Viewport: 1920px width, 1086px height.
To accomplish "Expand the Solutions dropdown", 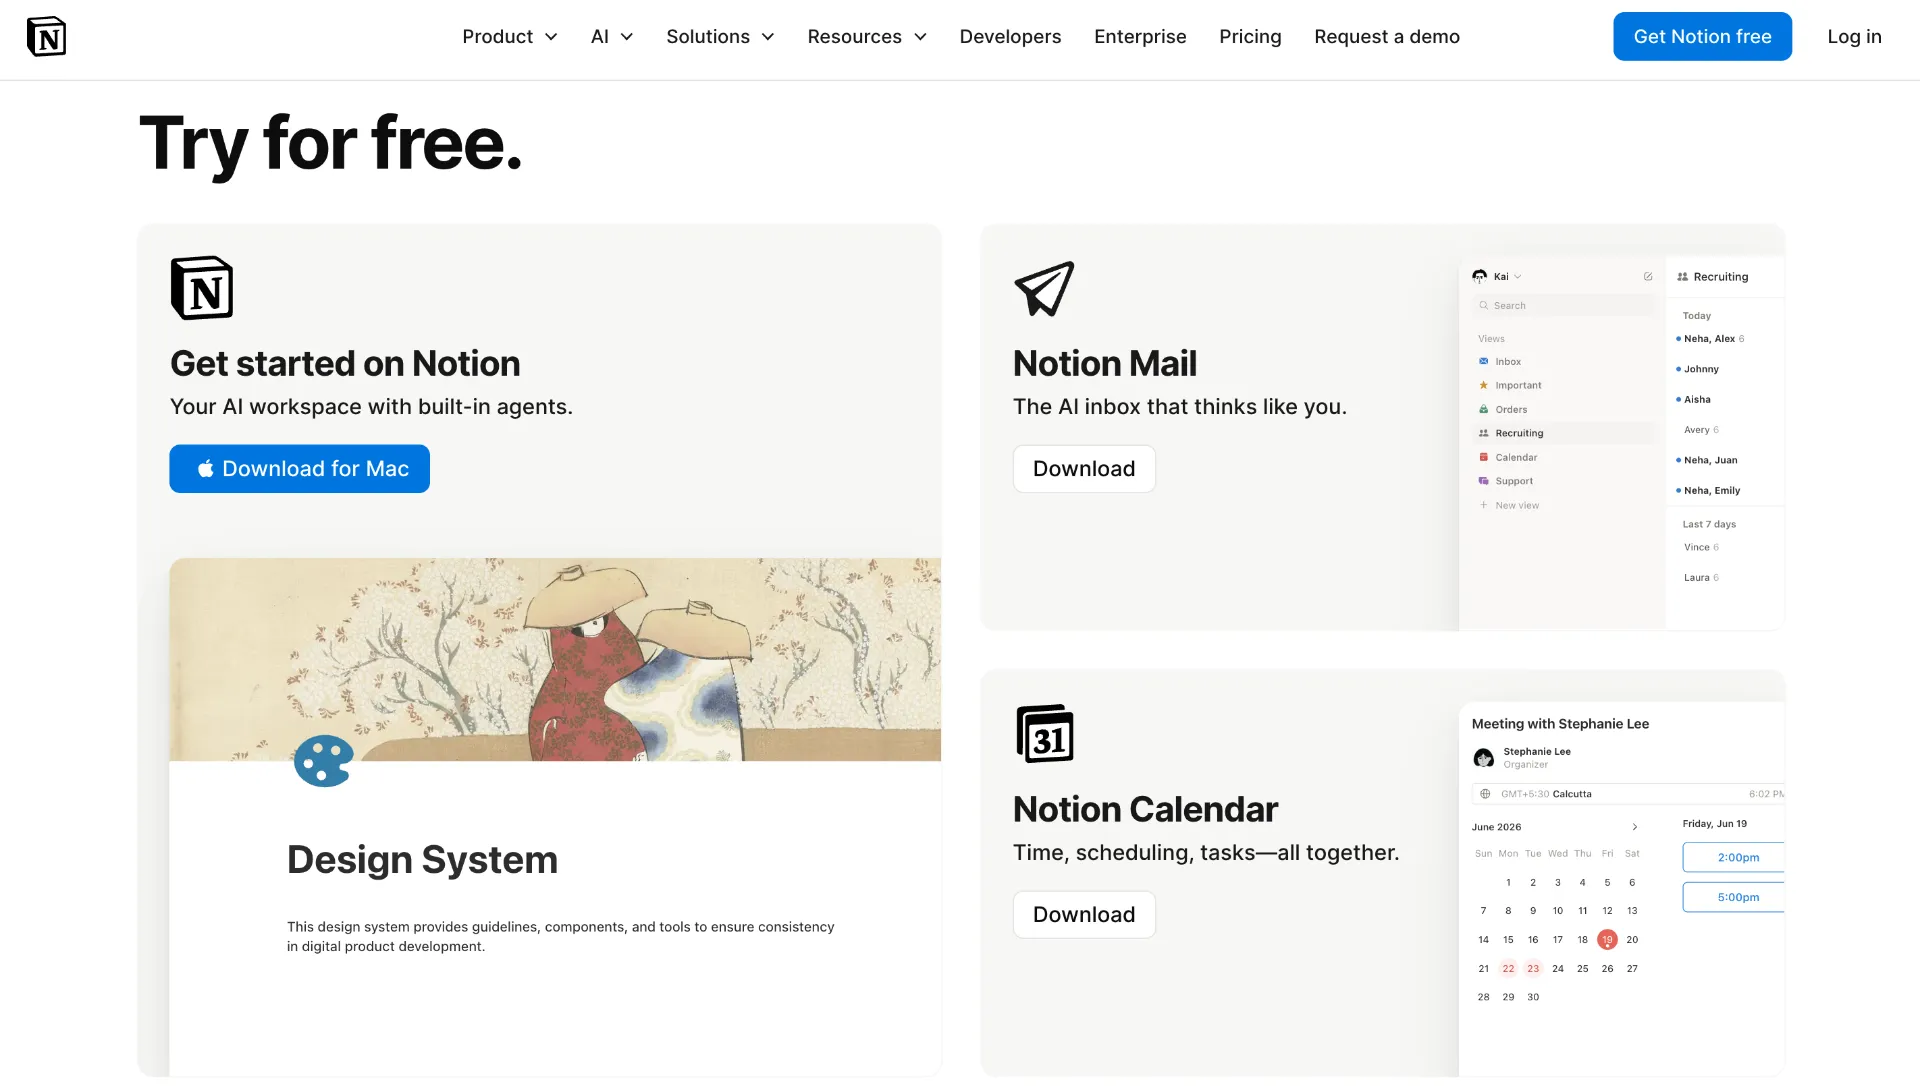I will pos(720,37).
